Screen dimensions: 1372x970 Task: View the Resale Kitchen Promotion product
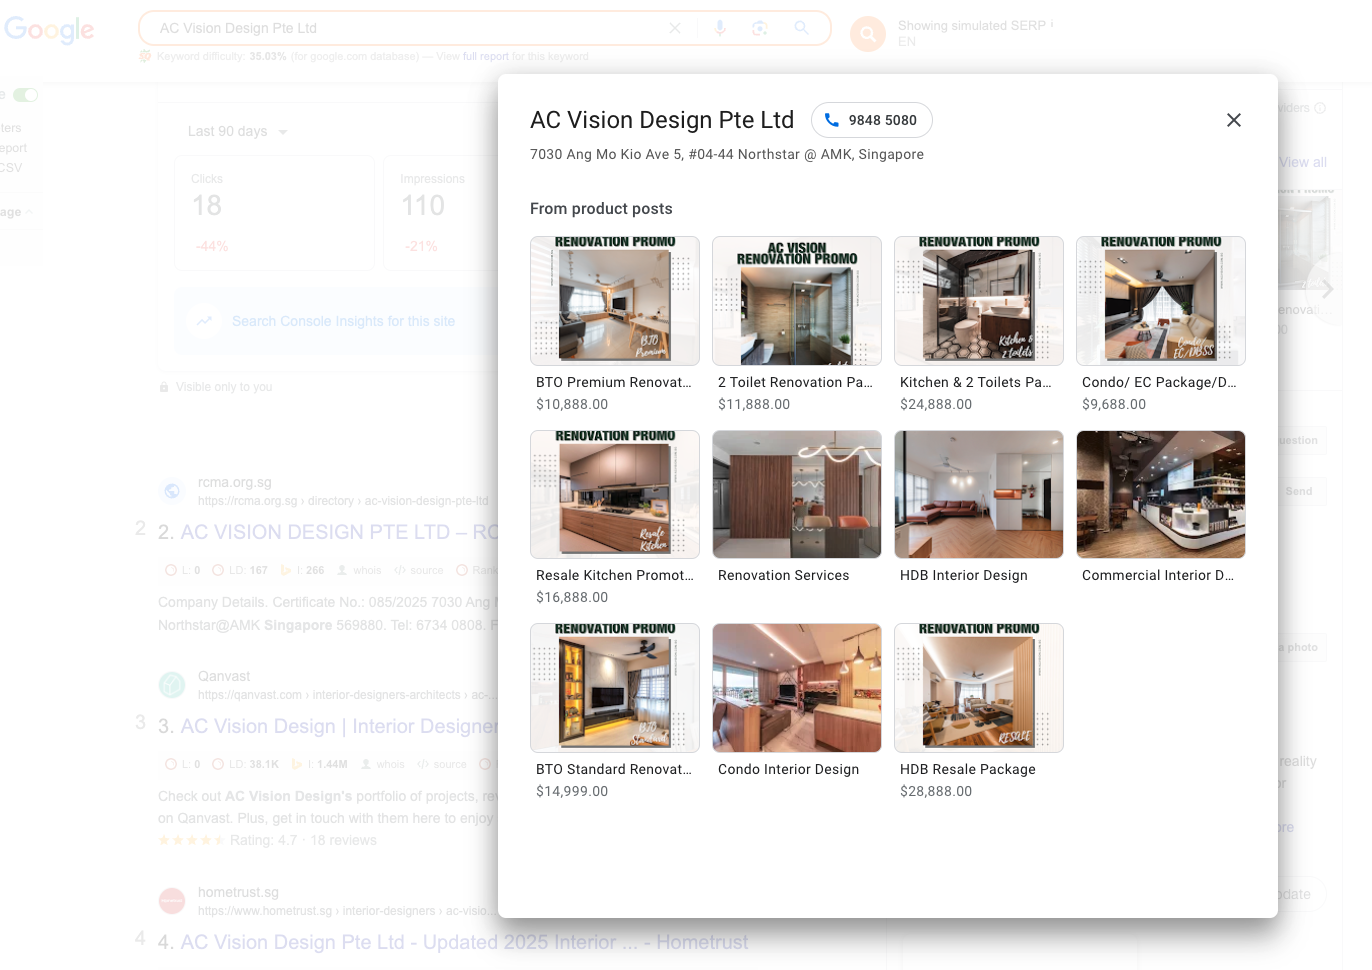[614, 494]
